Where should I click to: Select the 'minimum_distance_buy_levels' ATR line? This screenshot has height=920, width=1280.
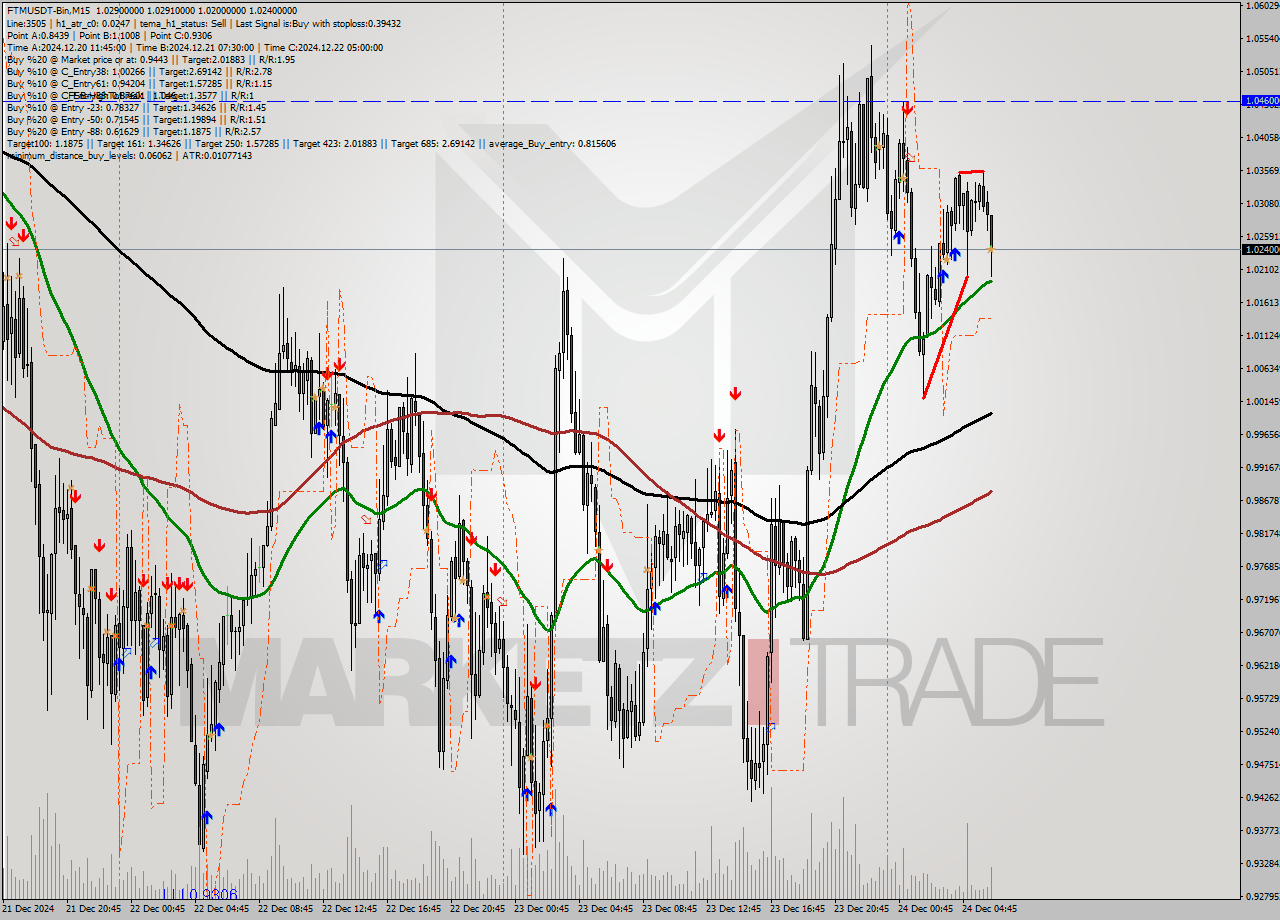(129, 155)
